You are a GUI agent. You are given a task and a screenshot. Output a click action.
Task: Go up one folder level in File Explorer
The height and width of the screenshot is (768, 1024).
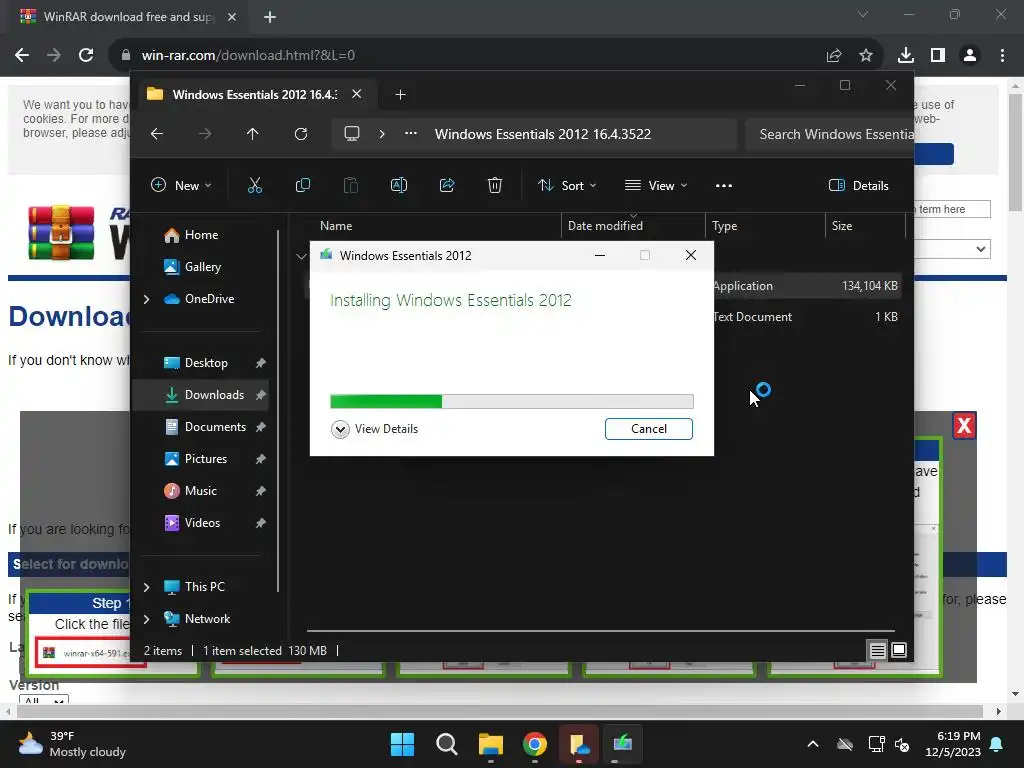pyautogui.click(x=253, y=134)
